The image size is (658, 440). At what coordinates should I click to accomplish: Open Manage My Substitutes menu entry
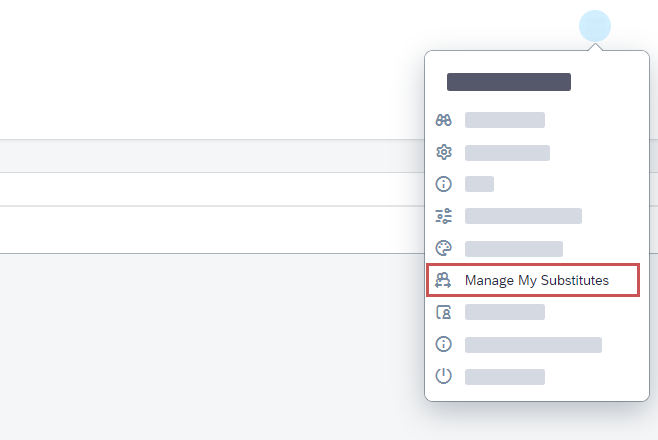pyautogui.click(x=536, y=281)
